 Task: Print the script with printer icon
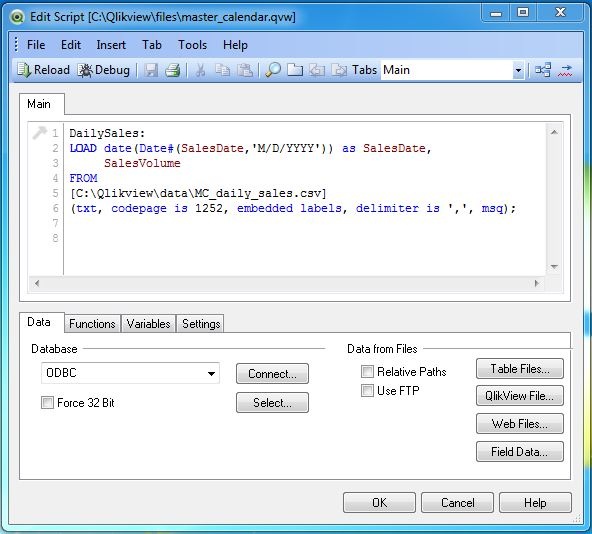(x=173, y=70)
